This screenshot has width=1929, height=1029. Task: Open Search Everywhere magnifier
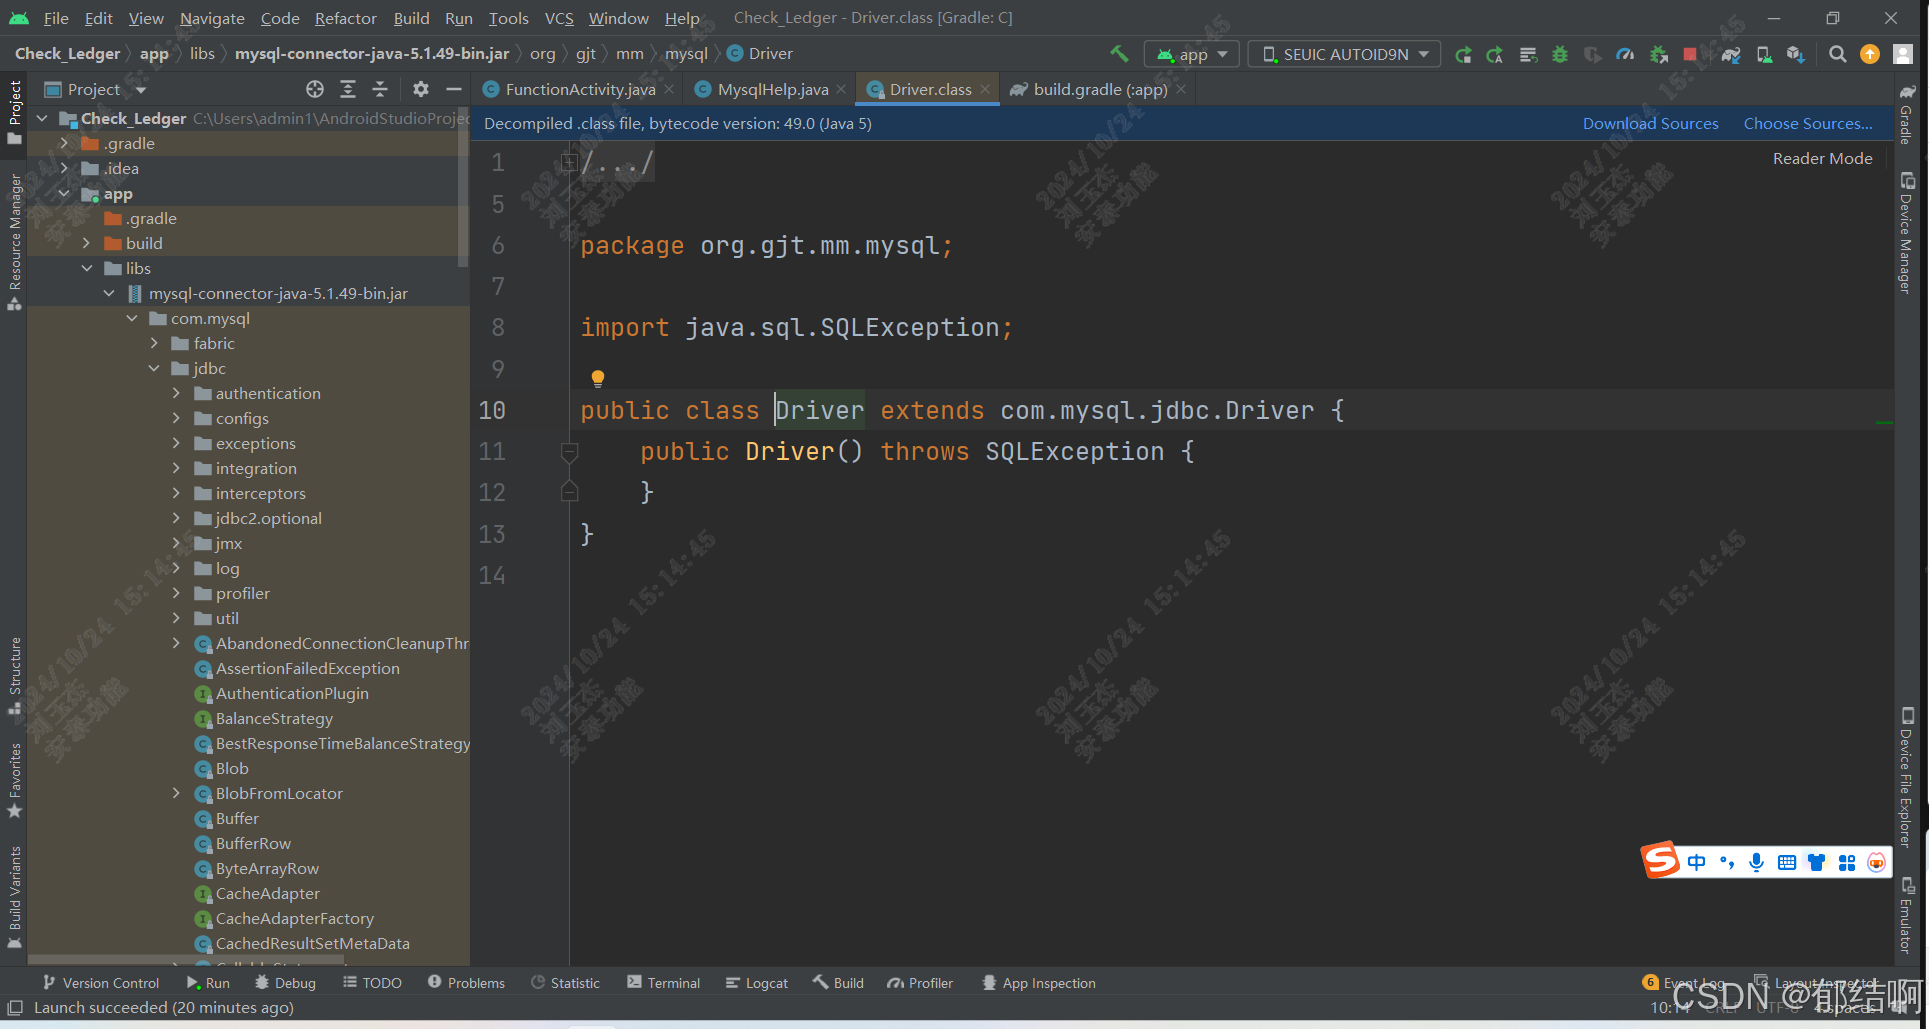1838,54
